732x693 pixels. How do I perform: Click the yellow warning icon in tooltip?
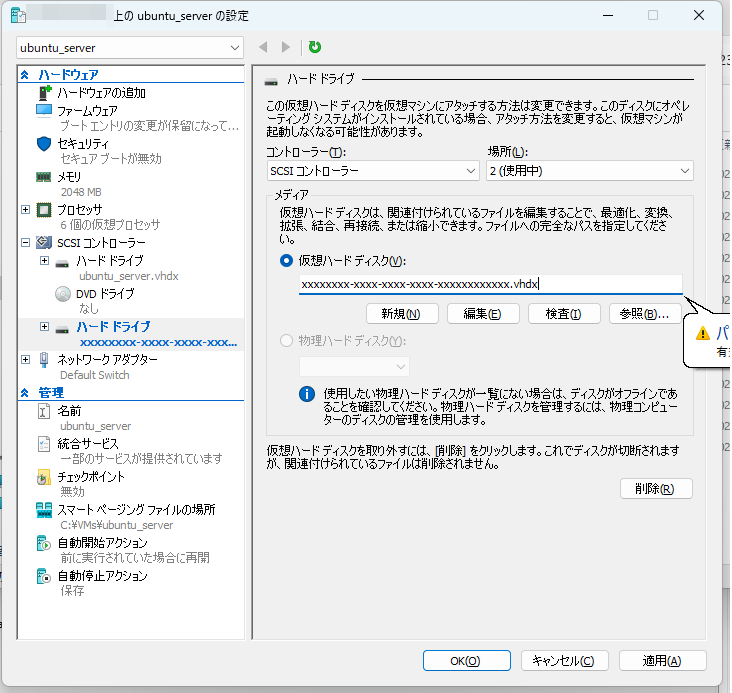coord(703,333)
